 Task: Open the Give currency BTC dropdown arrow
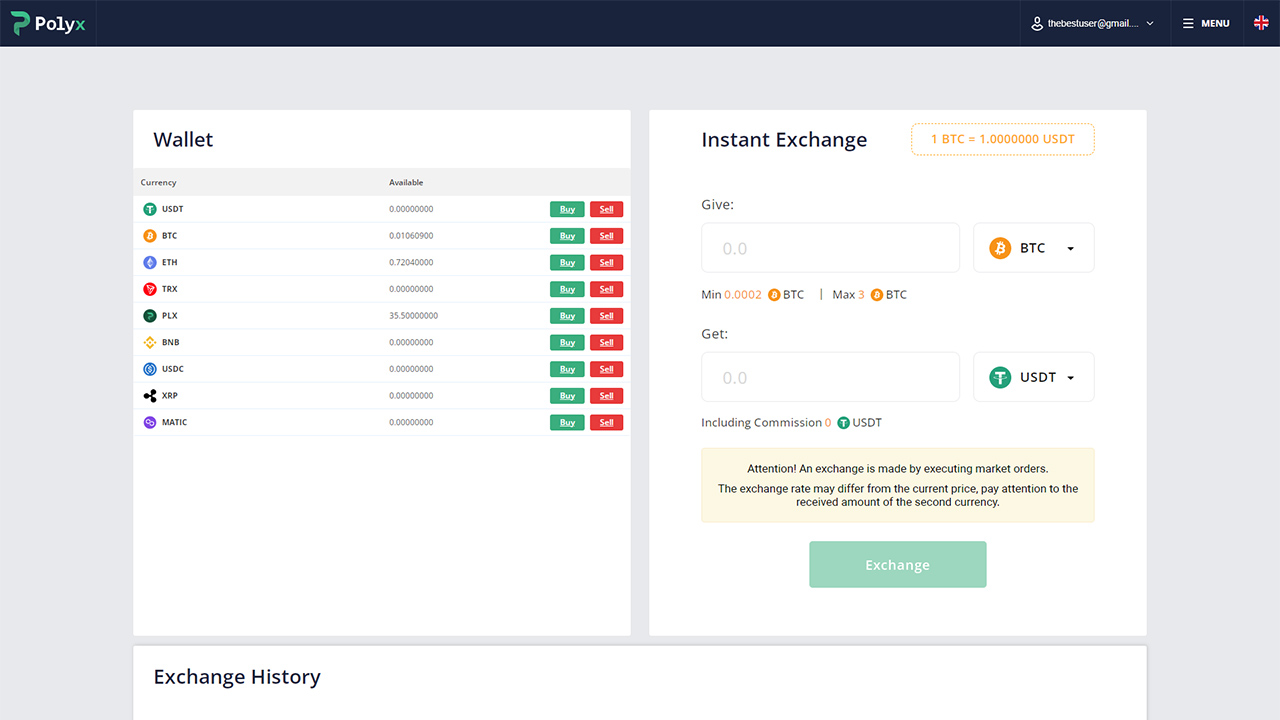1070,249
